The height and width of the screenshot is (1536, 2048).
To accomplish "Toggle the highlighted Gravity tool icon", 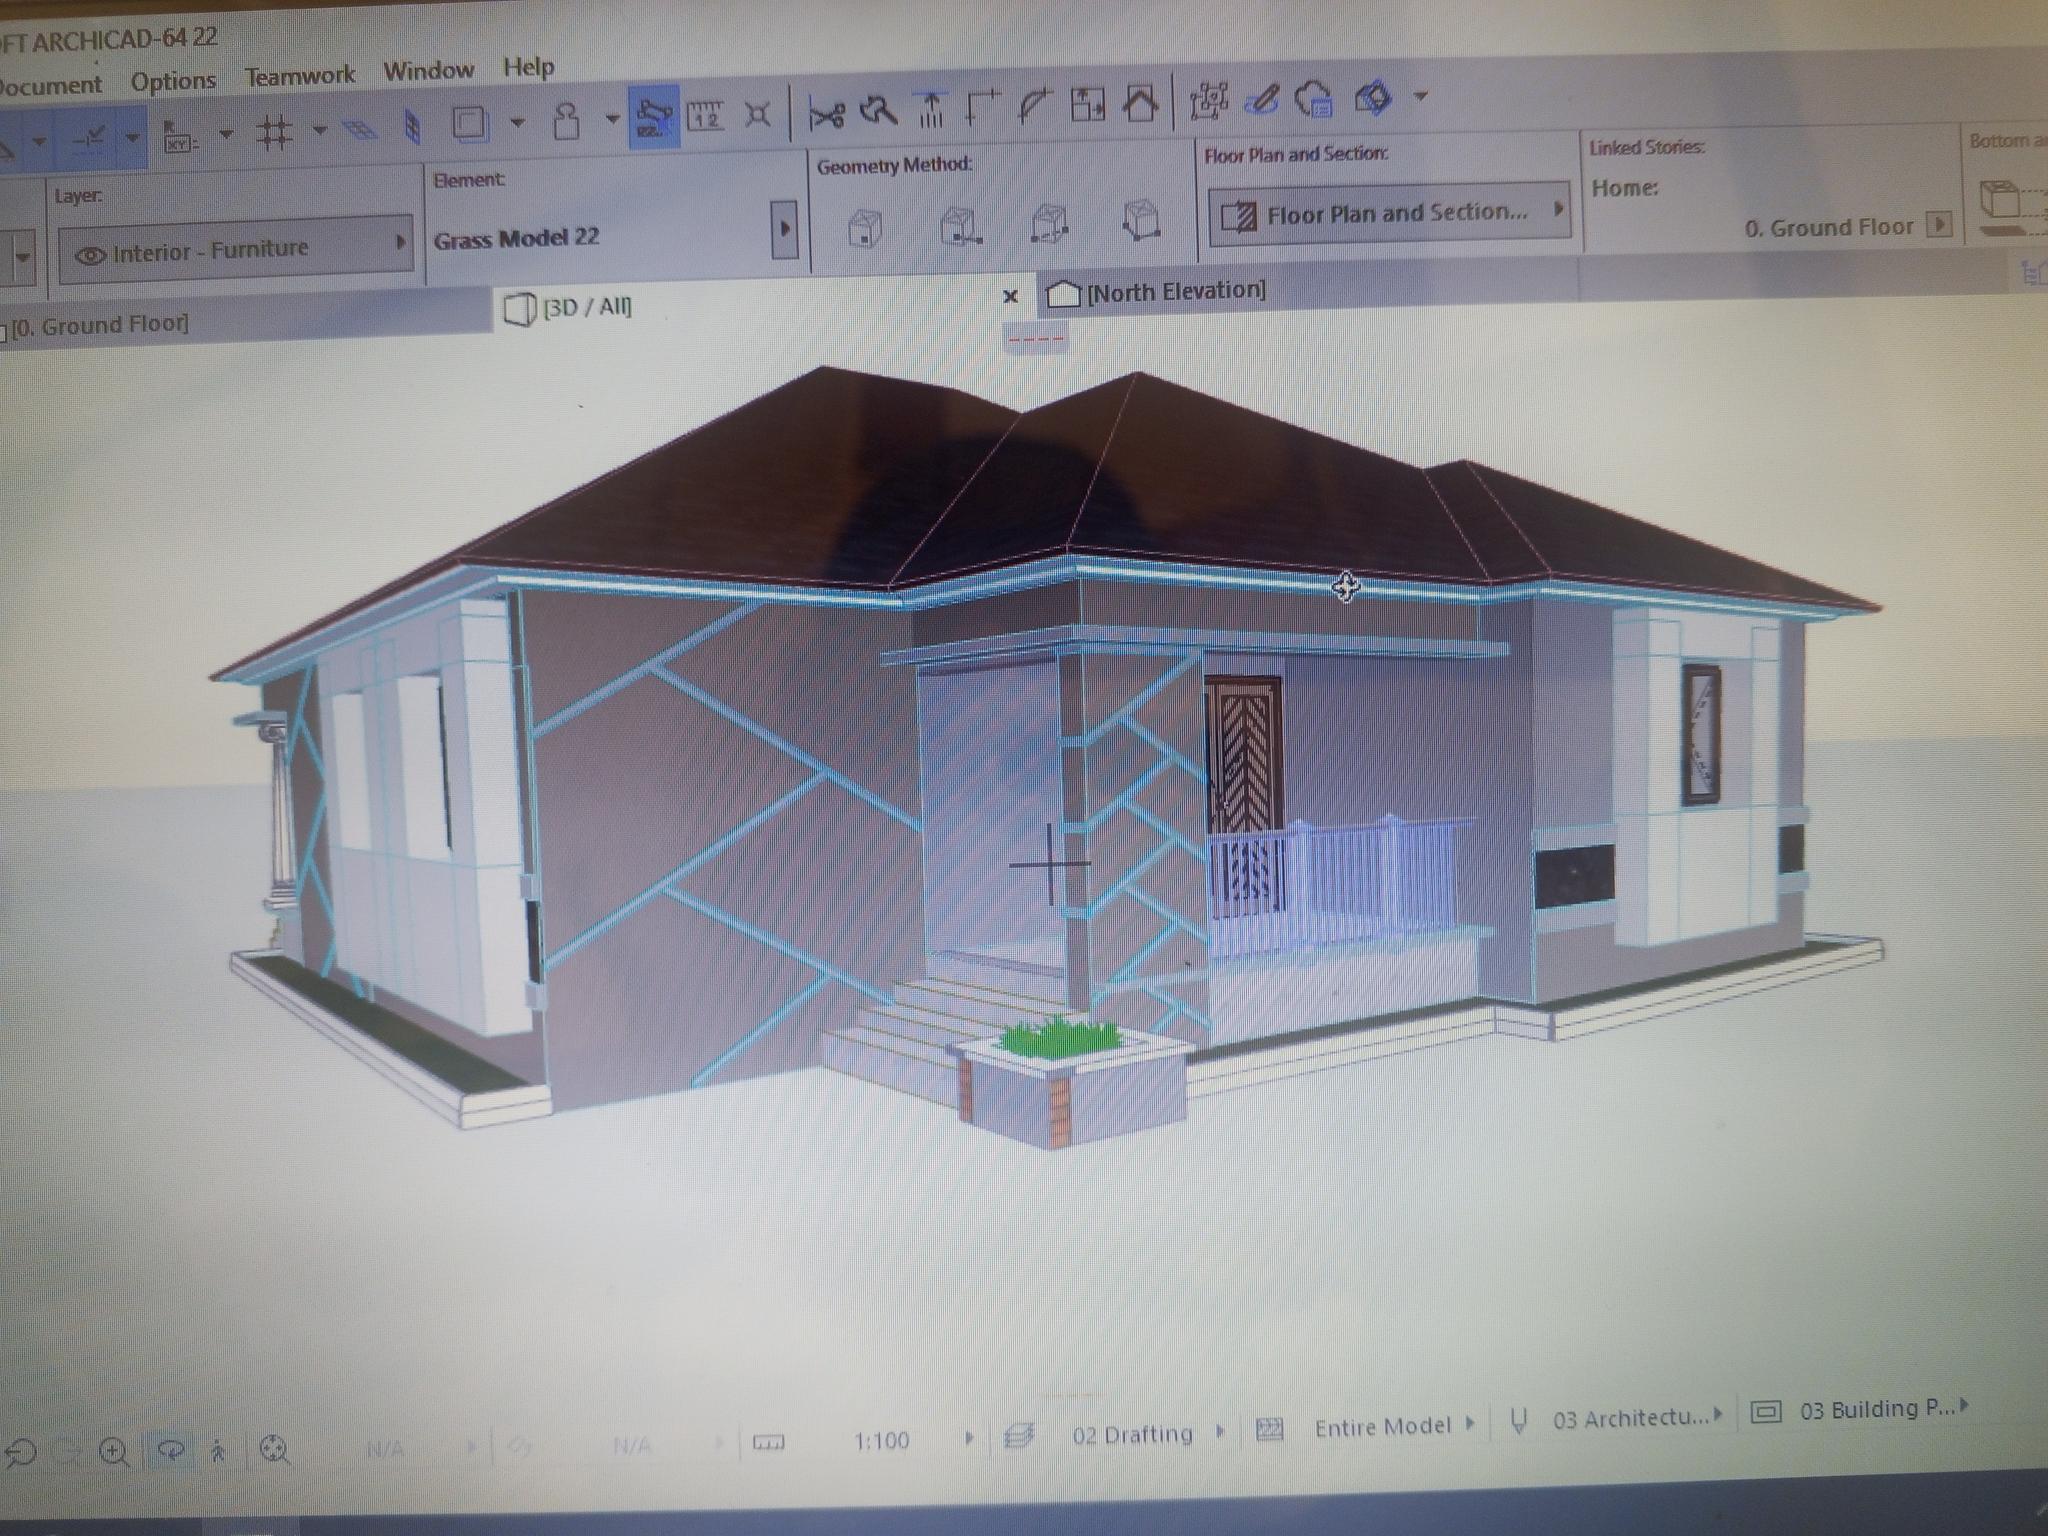I will pos(653,117).
